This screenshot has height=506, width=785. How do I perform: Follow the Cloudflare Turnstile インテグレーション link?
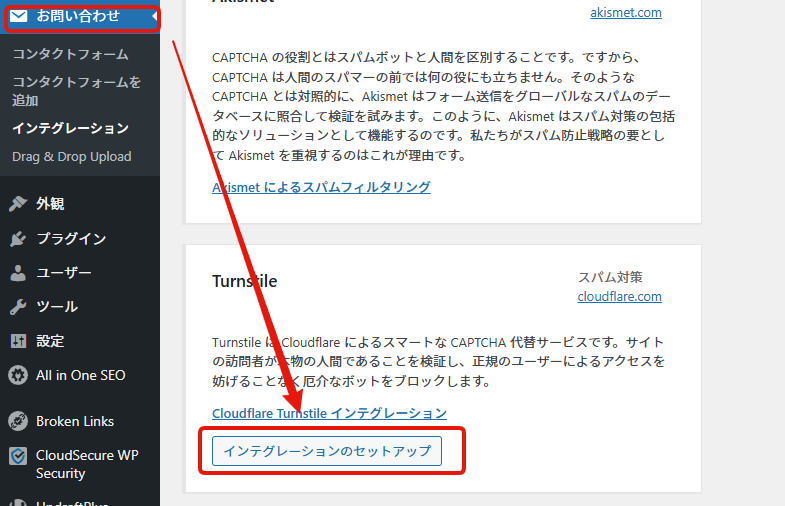click(x=329, y=413)
